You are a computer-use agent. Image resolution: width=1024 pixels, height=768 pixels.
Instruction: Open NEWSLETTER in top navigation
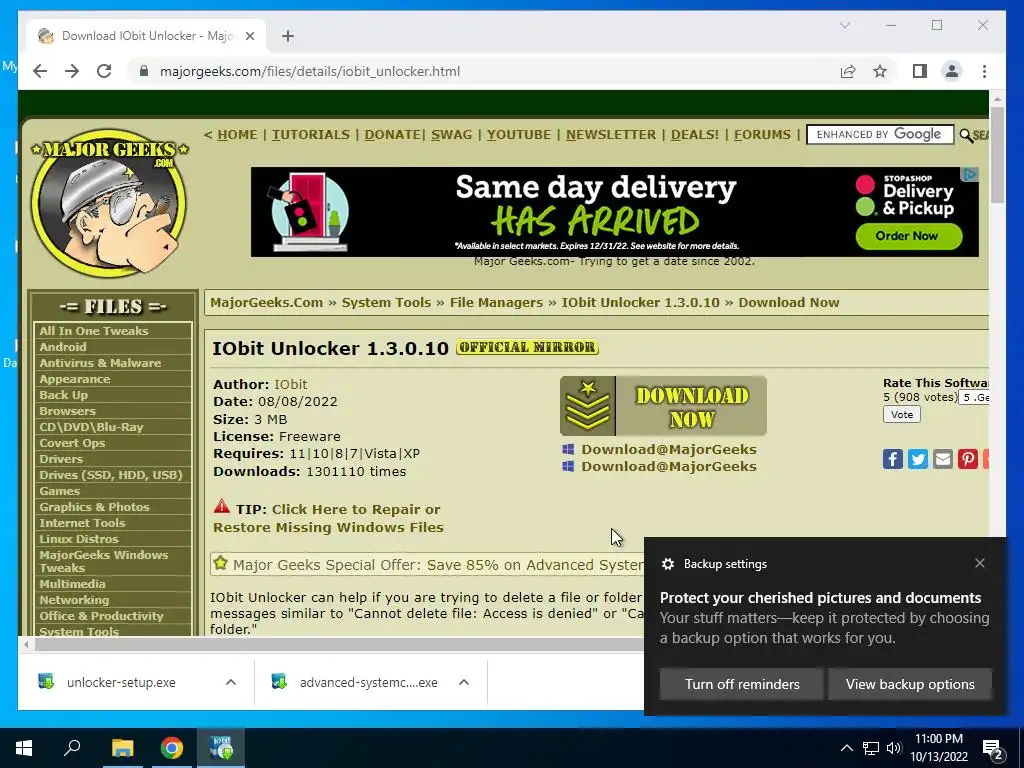[x=611, y=135]
